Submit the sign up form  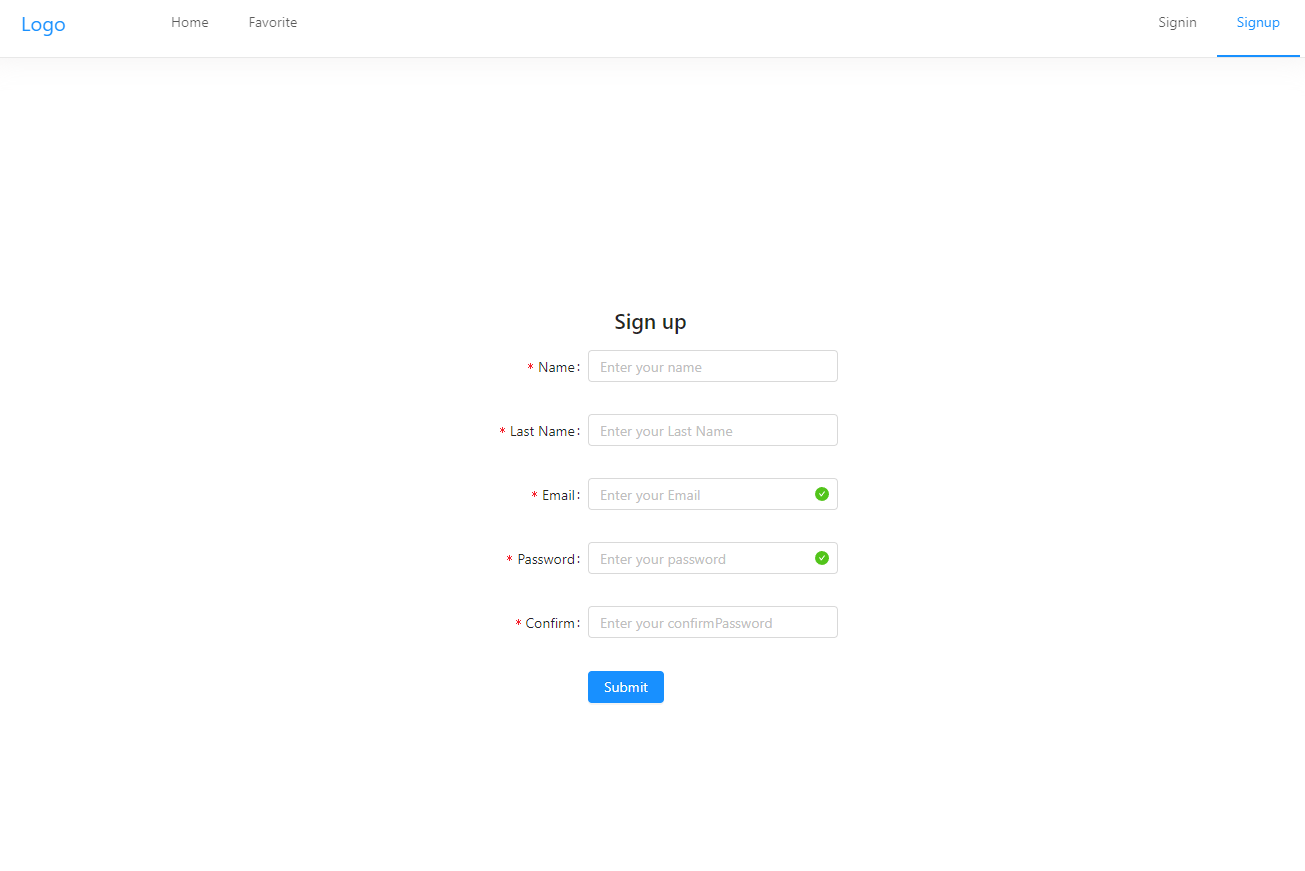click(626, 687)
